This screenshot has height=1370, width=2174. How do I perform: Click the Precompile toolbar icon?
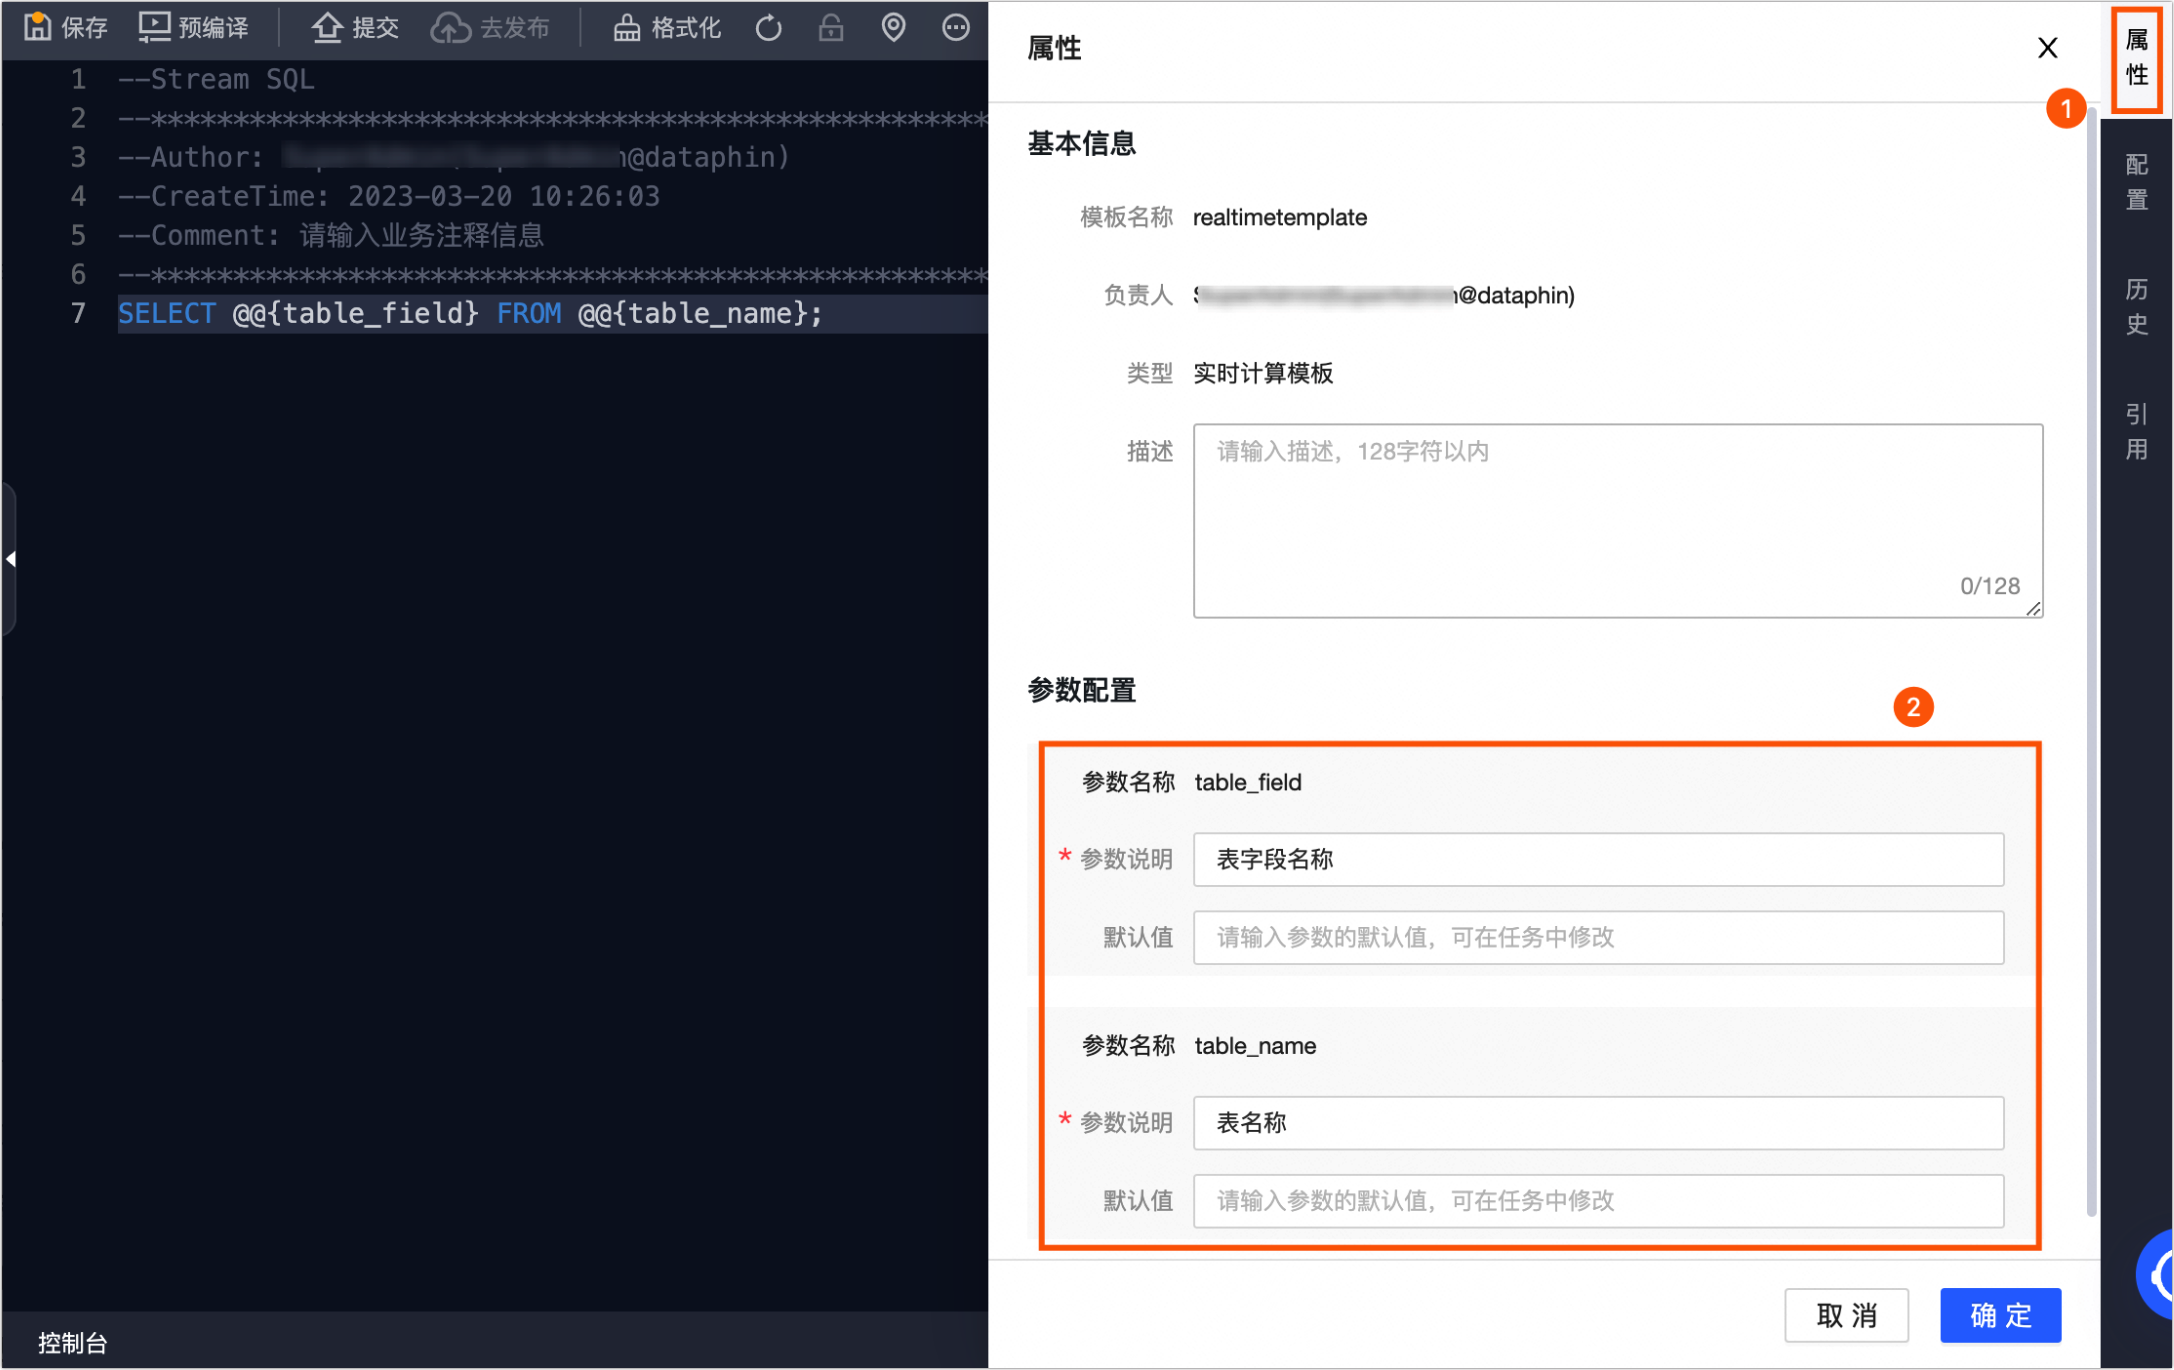(x=154, y=27)
